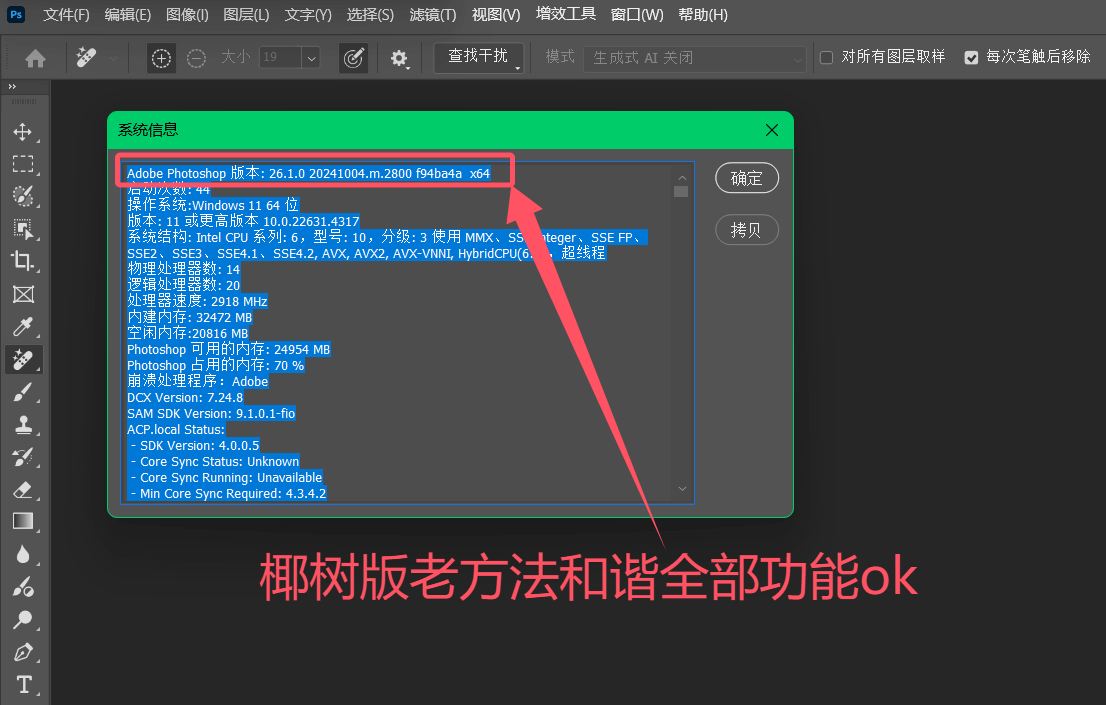Select the Eyedropper tool
1106x705 pixels.
(x=23, y=327)
